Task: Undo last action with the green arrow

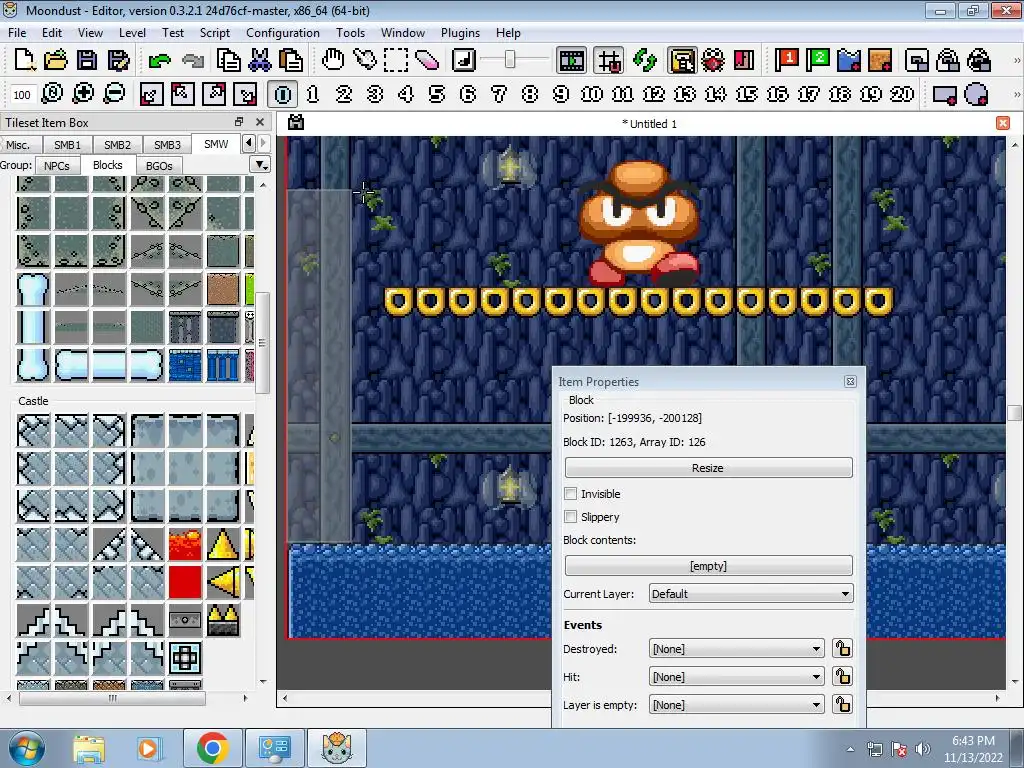Action: pyautogui.click(x=159, y=61)
